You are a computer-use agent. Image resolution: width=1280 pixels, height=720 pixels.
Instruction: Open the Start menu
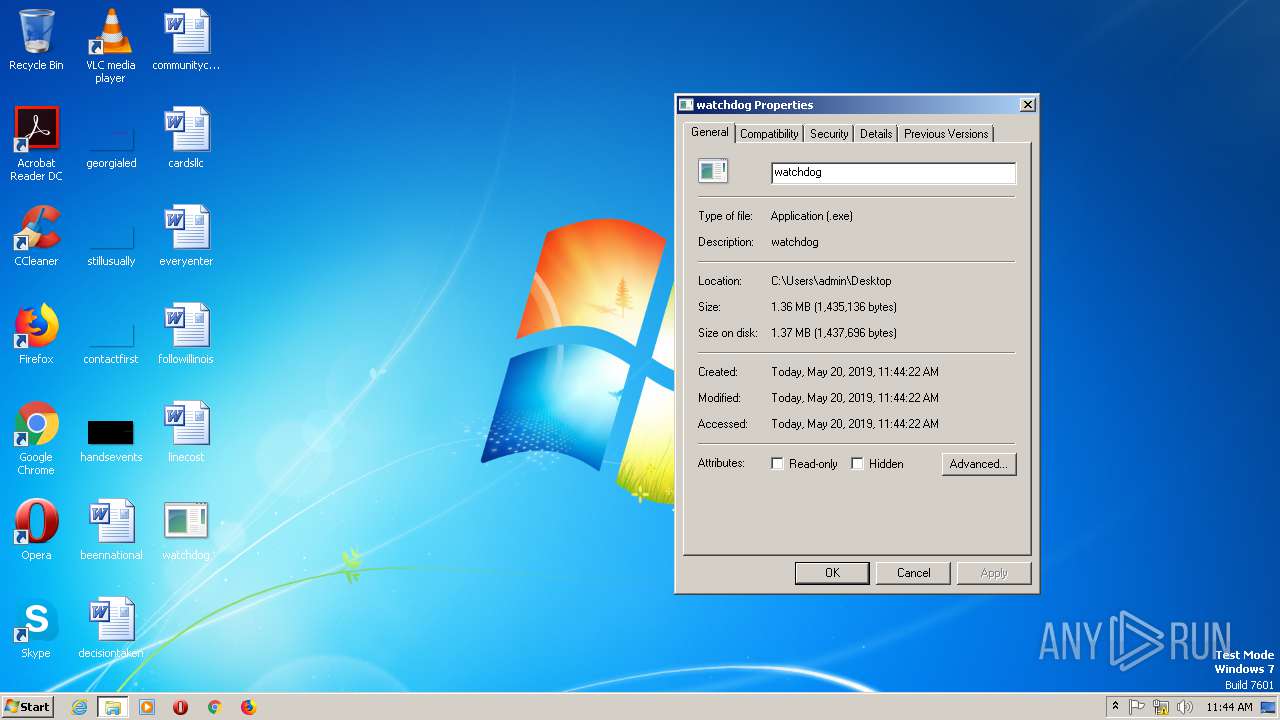click(x=28, y=707)
